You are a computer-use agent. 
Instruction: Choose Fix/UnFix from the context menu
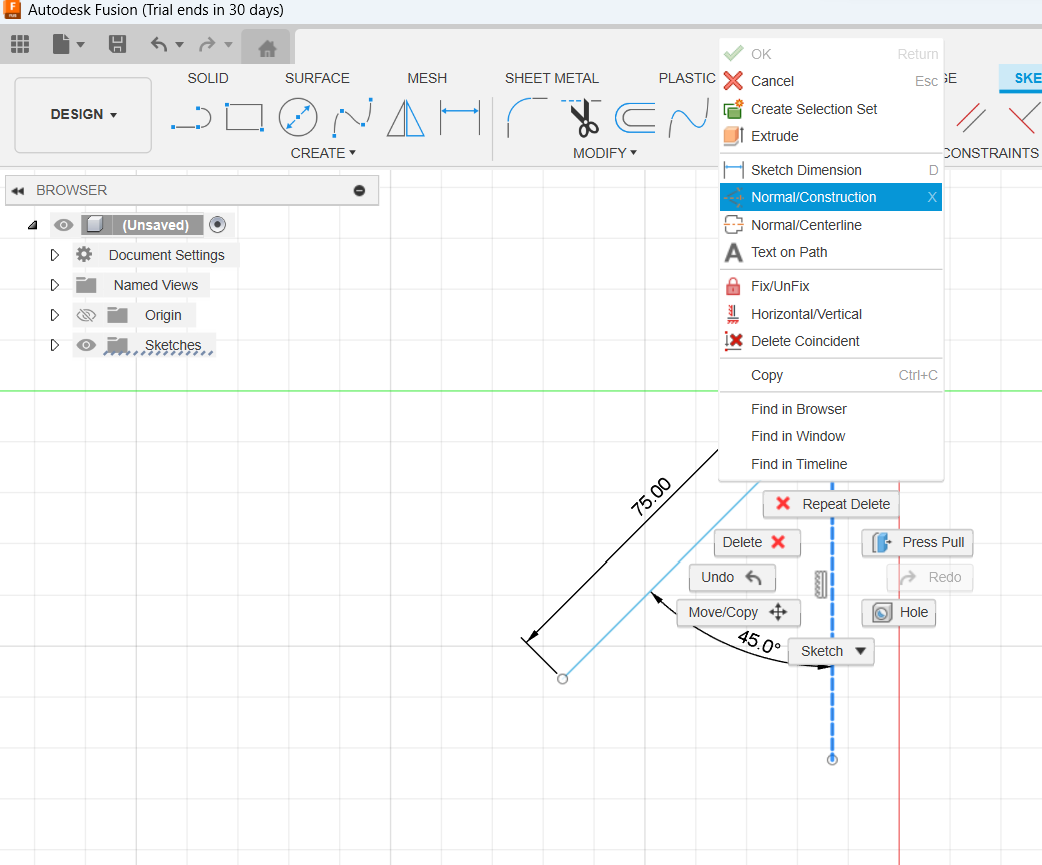(831, 286)
